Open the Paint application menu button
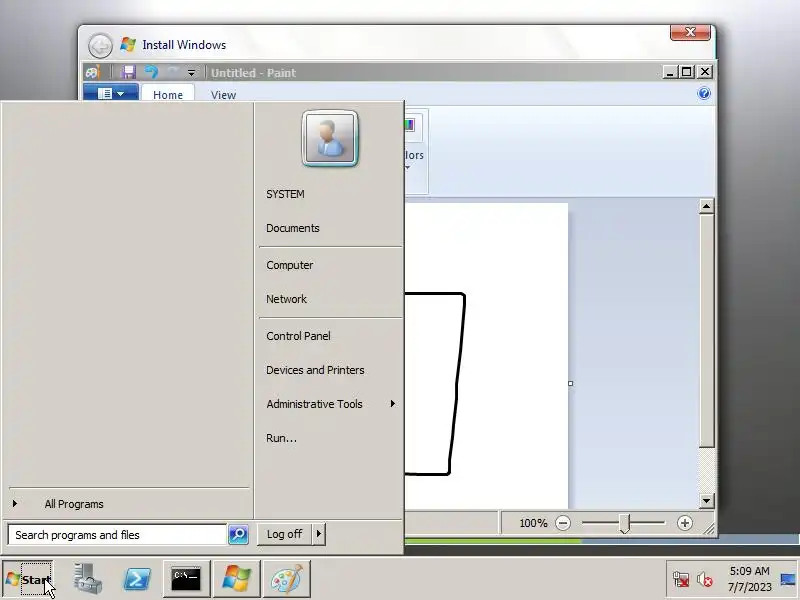The width and height of the screenshot is (800, 600). (111, 93)
